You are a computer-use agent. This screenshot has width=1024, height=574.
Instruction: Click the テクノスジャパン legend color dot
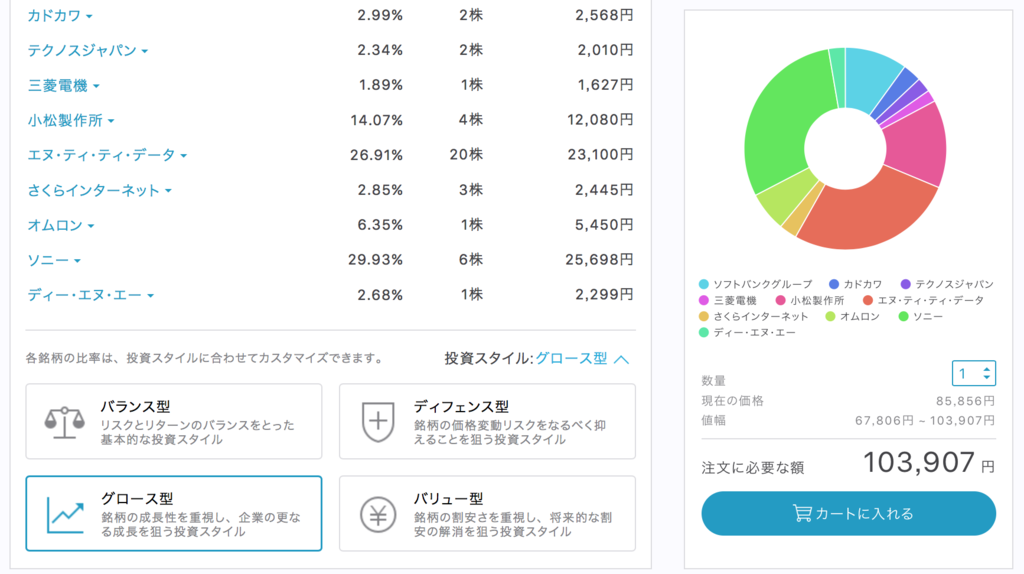click(x=905, y=284)
